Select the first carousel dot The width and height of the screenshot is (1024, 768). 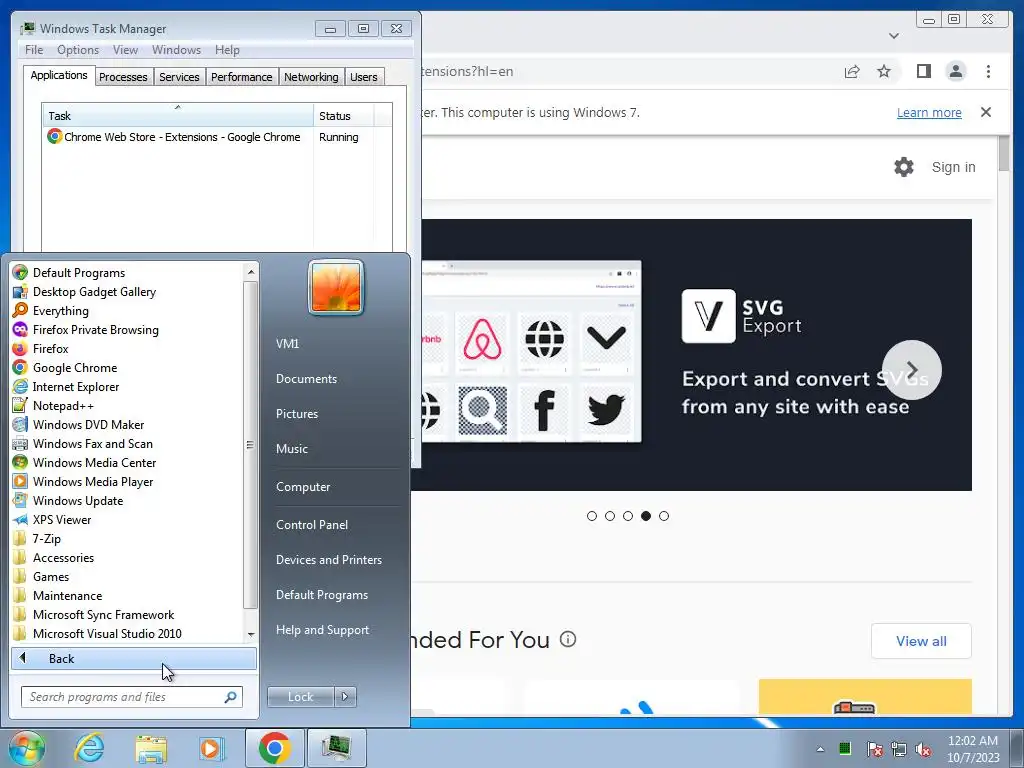[592, 516]
